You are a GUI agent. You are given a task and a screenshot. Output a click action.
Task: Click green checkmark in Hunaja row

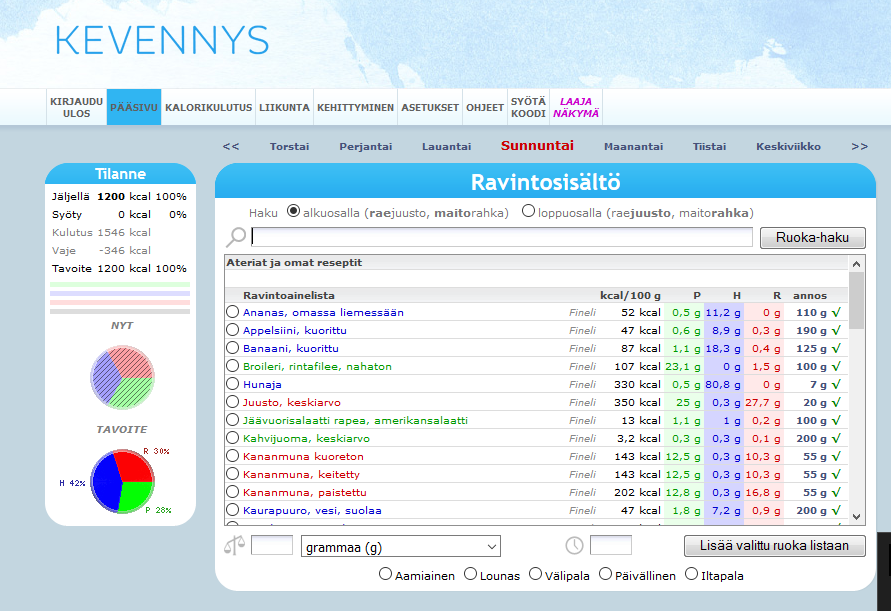[x=836, y=384]
